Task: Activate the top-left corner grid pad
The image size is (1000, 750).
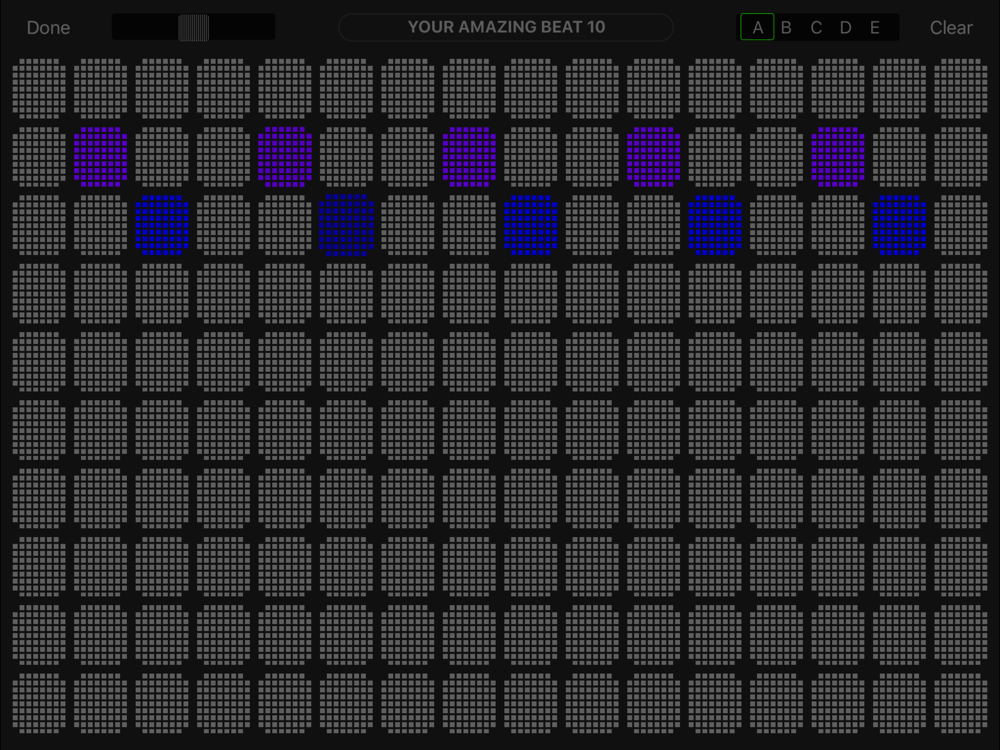Action: pyautogui.click(x=40, y=88)
